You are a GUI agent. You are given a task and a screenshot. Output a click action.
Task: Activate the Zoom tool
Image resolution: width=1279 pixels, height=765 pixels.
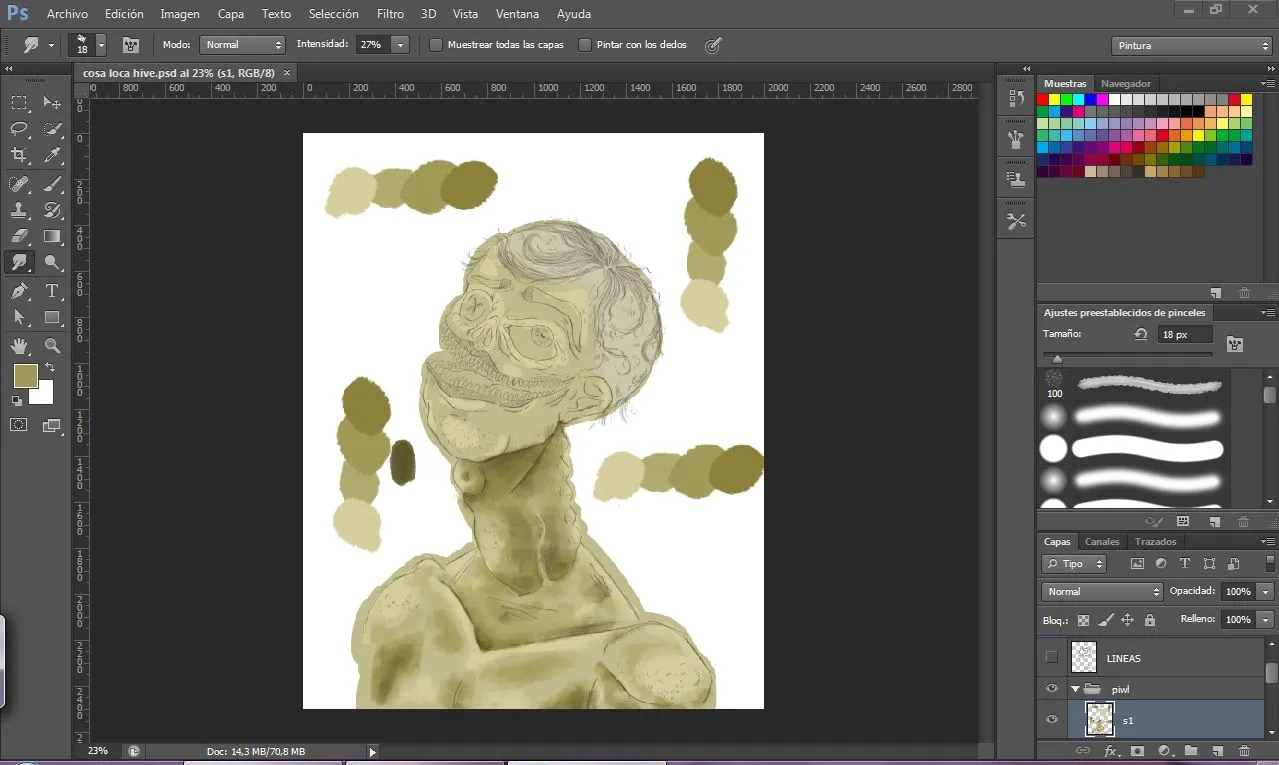[52, 346]
